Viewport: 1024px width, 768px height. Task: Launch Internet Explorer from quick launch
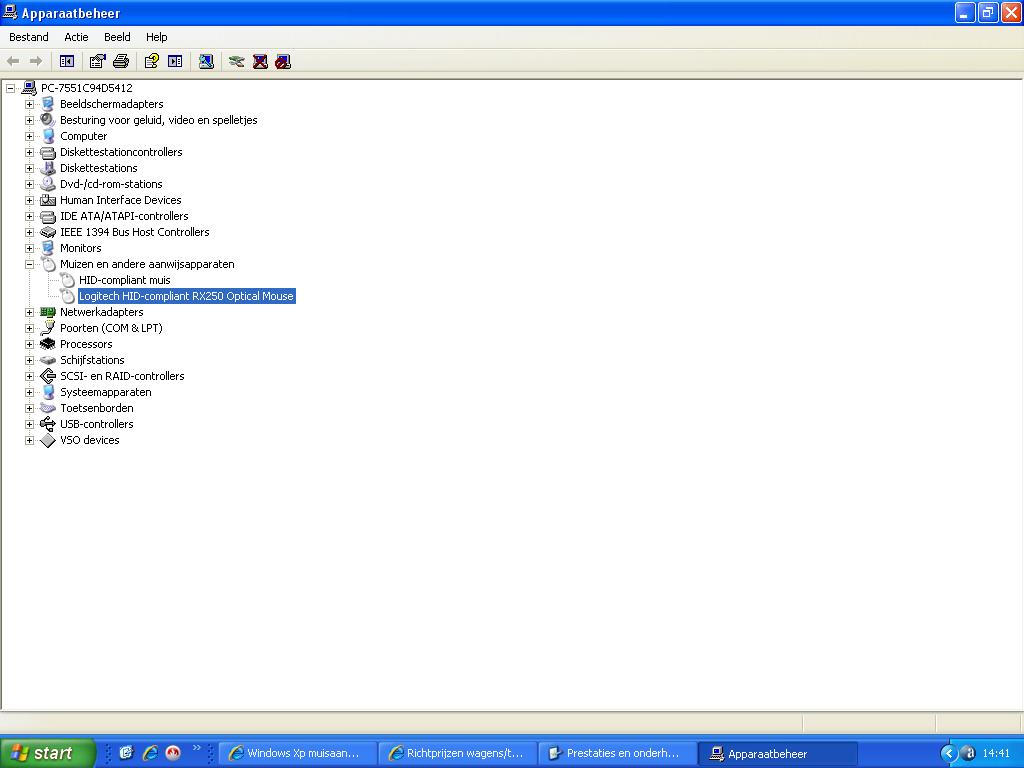[x=150, y=753]
